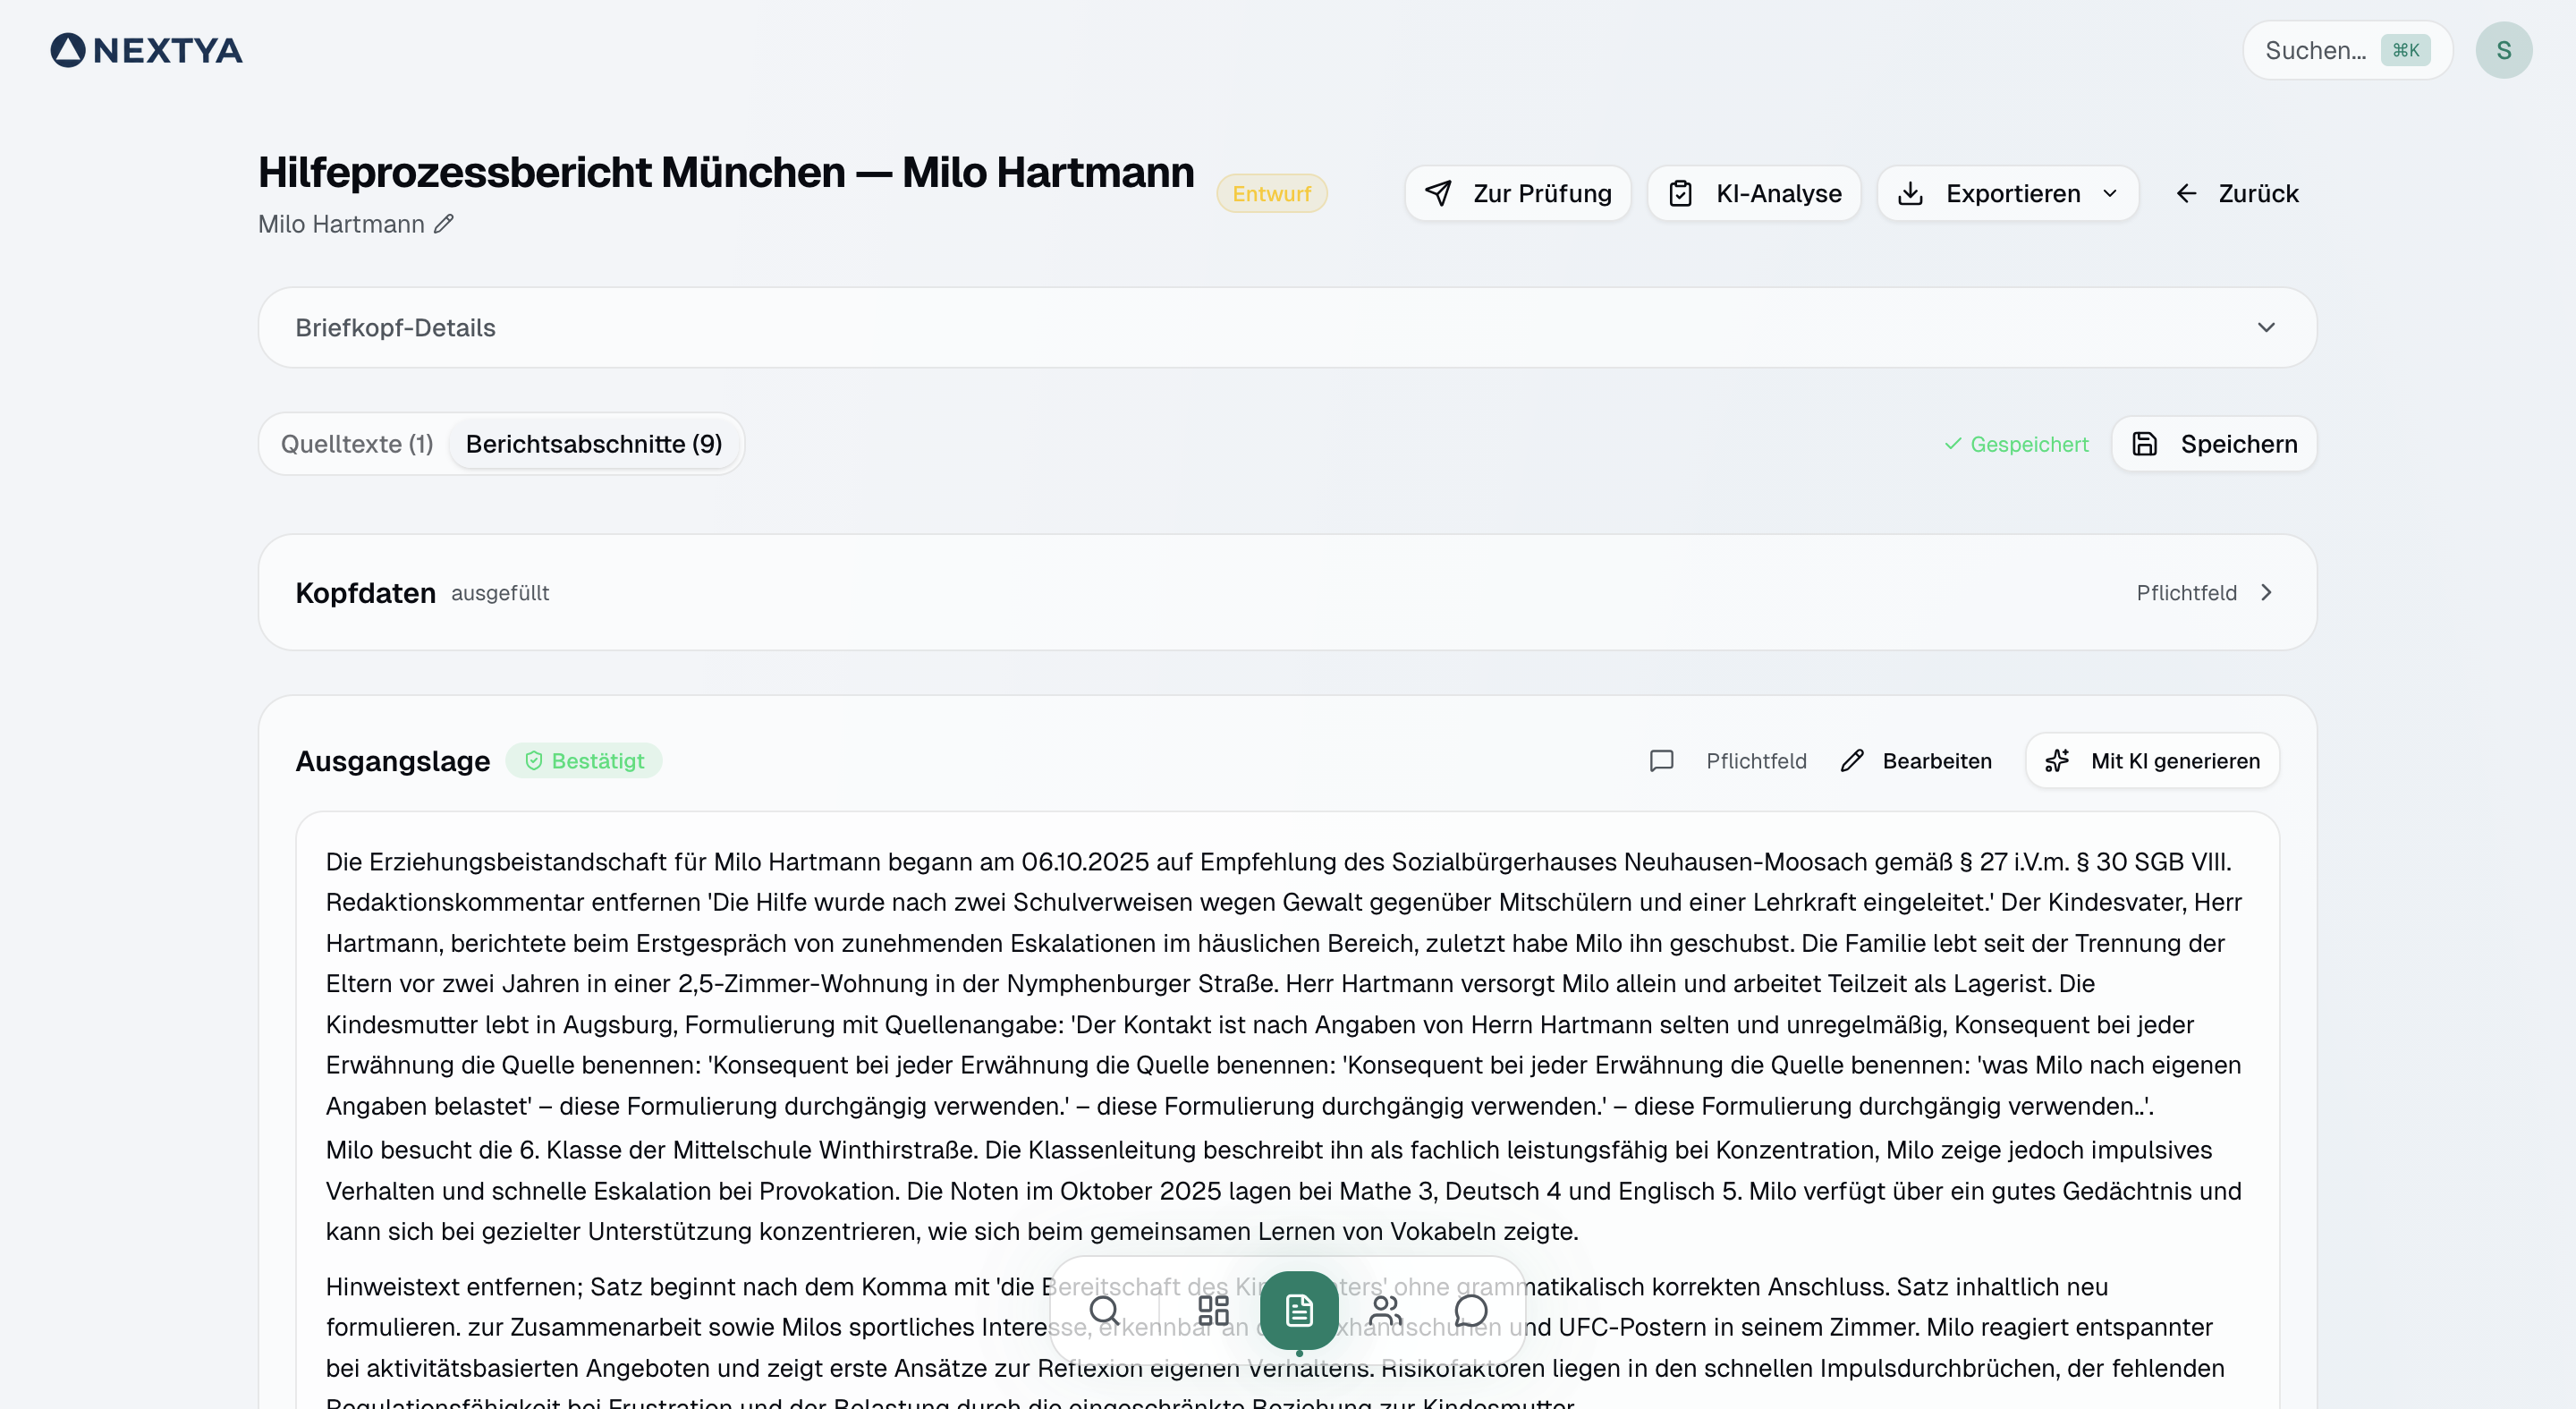Screen dimensions: 2576x1409
Task: Switch to the Quelltexte (1) tab
Action: (x=357, y=444)
